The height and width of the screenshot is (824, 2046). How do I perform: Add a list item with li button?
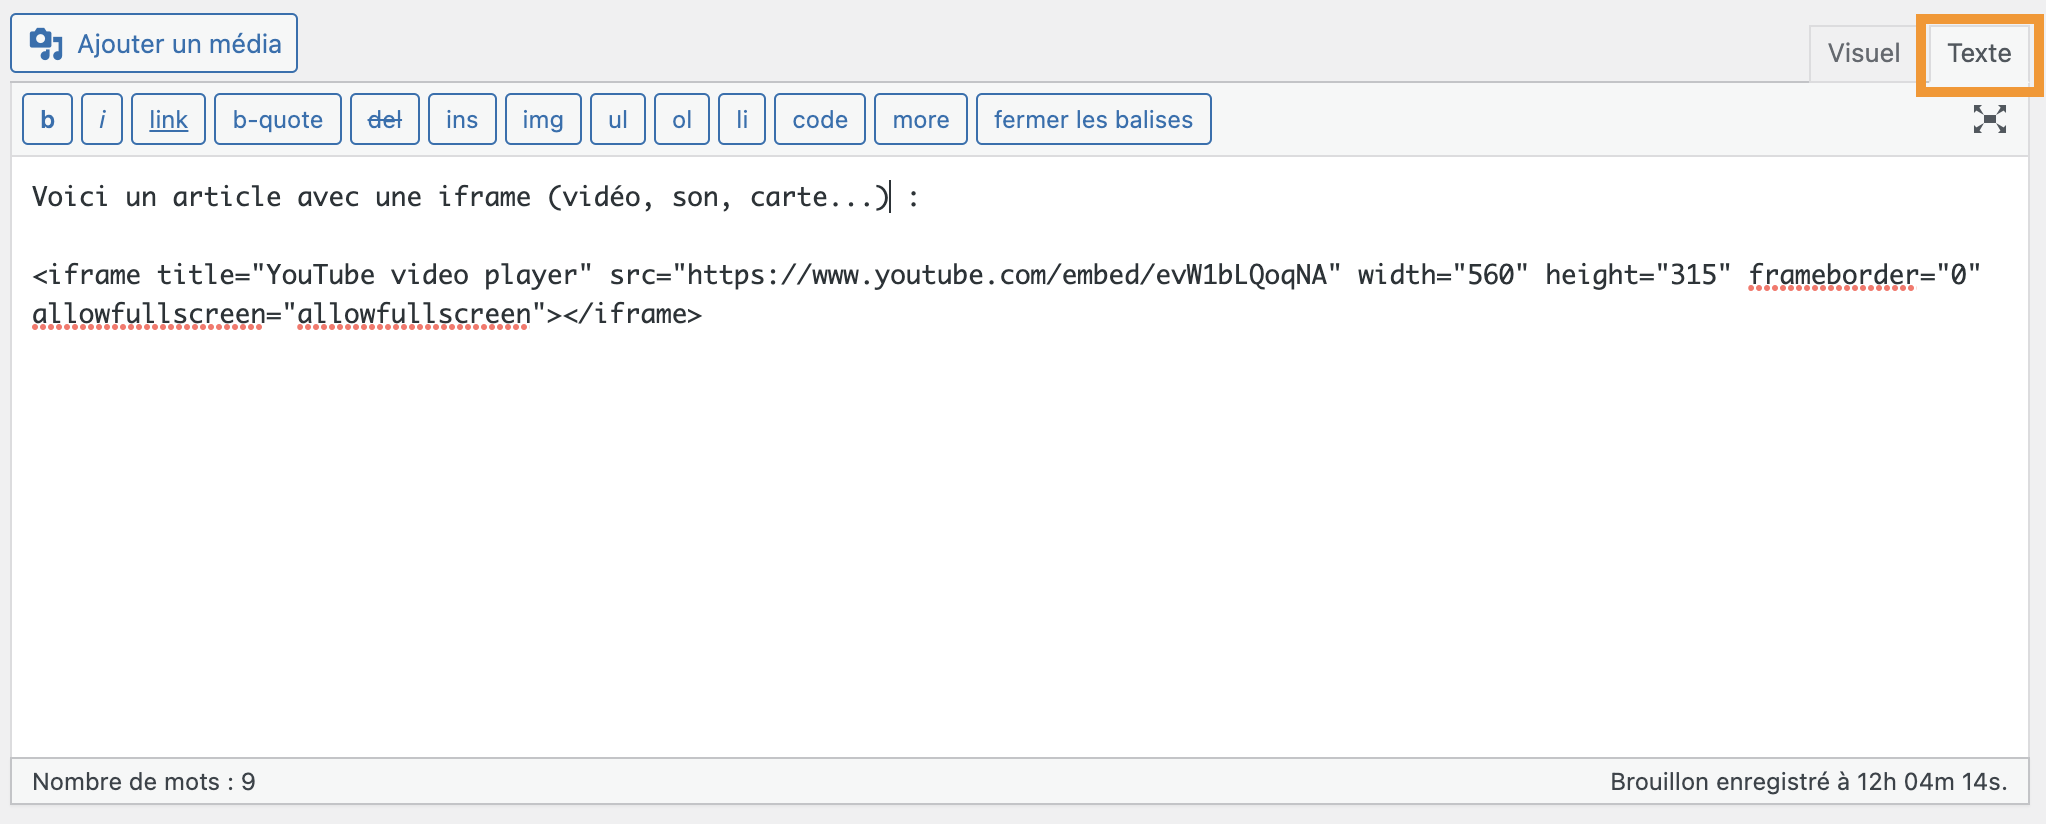[741, 120]
